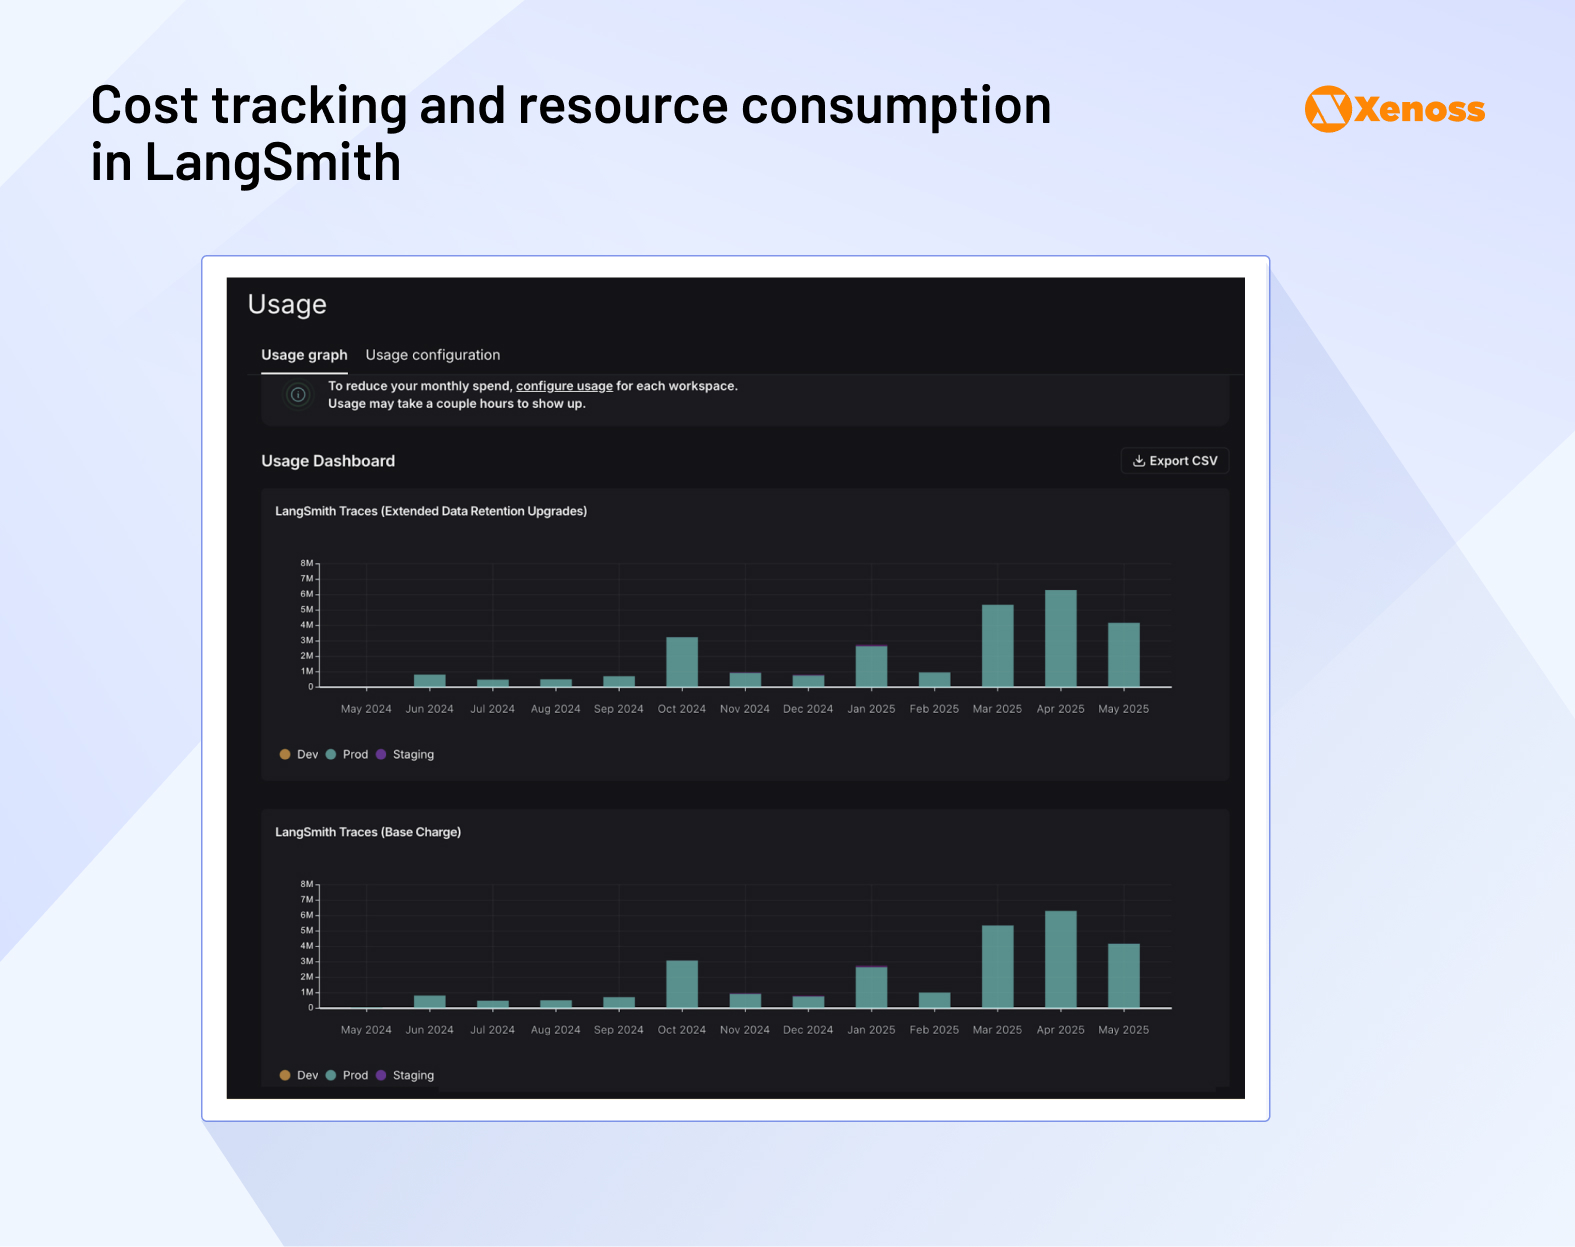Viewport: 1575px width, 1247px height.
Task: Toggle Staging legend in Base Charge chart
Action: (405, 1075)
